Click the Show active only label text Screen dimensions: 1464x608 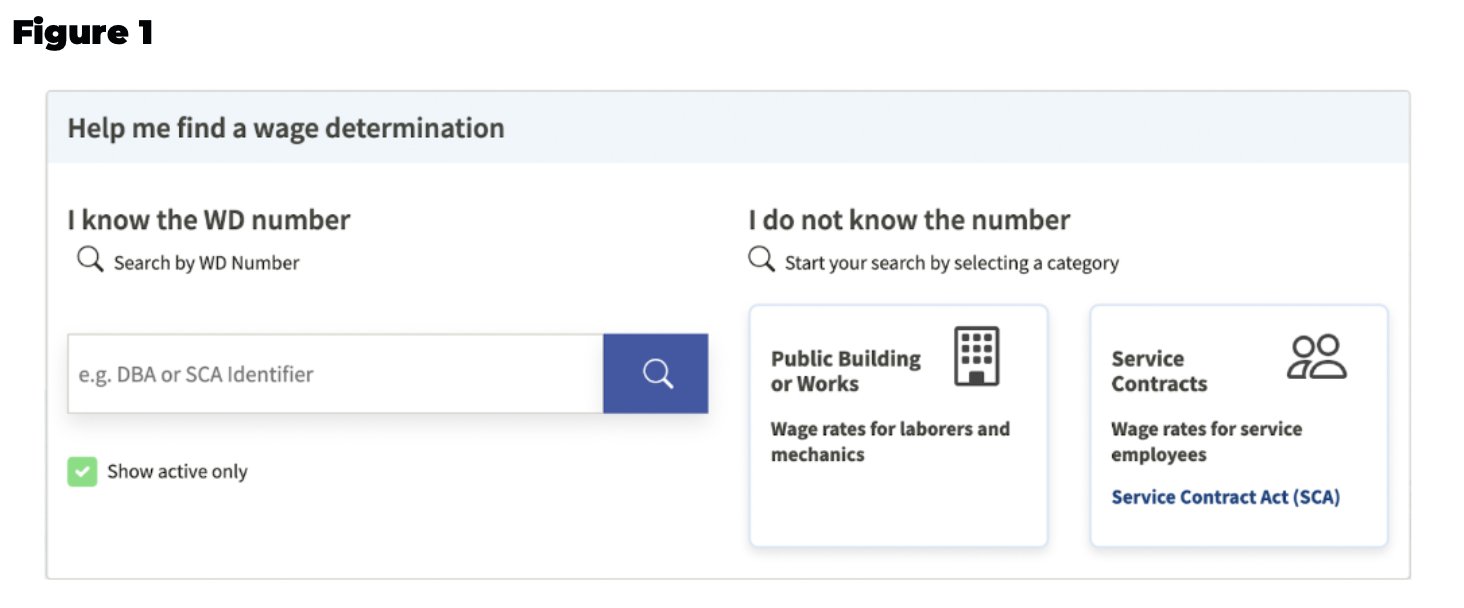point(177,472)
